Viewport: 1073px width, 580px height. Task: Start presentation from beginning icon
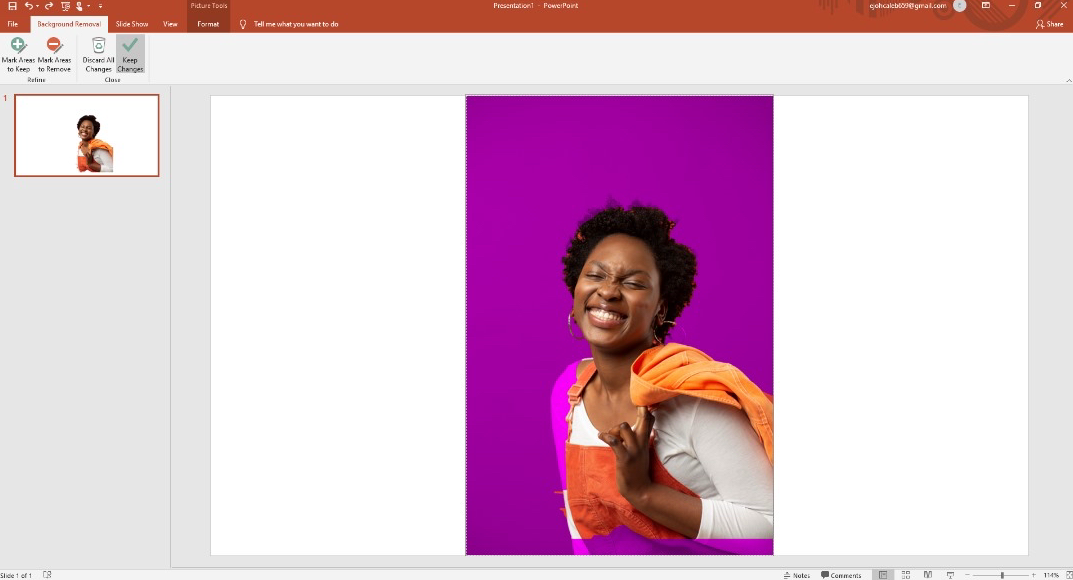(66, 6)
